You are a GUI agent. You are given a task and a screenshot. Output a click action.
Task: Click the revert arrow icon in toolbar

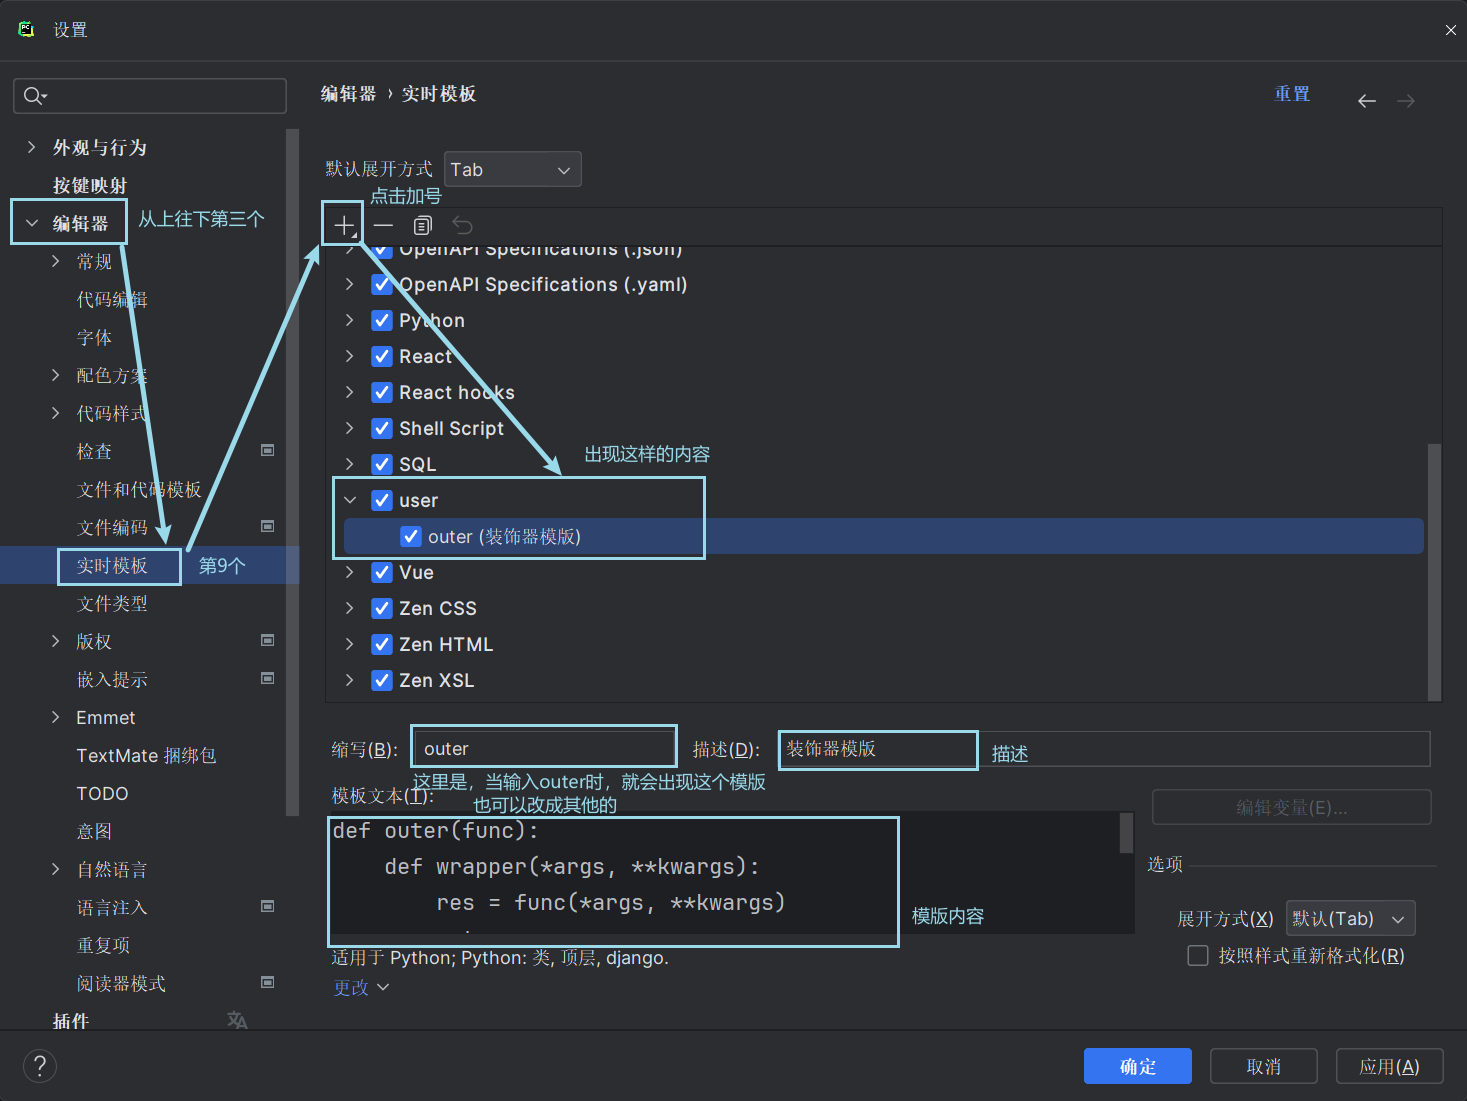[x=462, y=225]
